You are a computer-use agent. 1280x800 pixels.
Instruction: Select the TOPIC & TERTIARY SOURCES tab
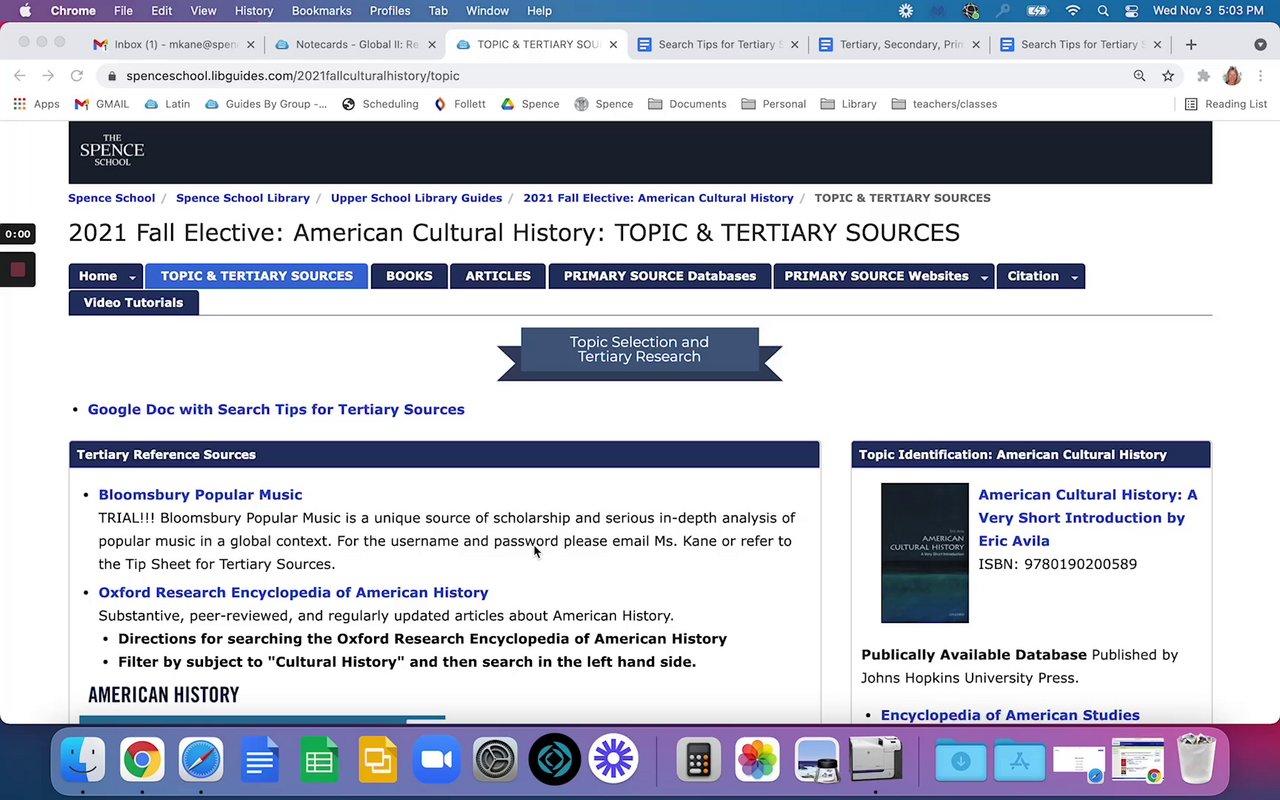click(x=257, y=276)
